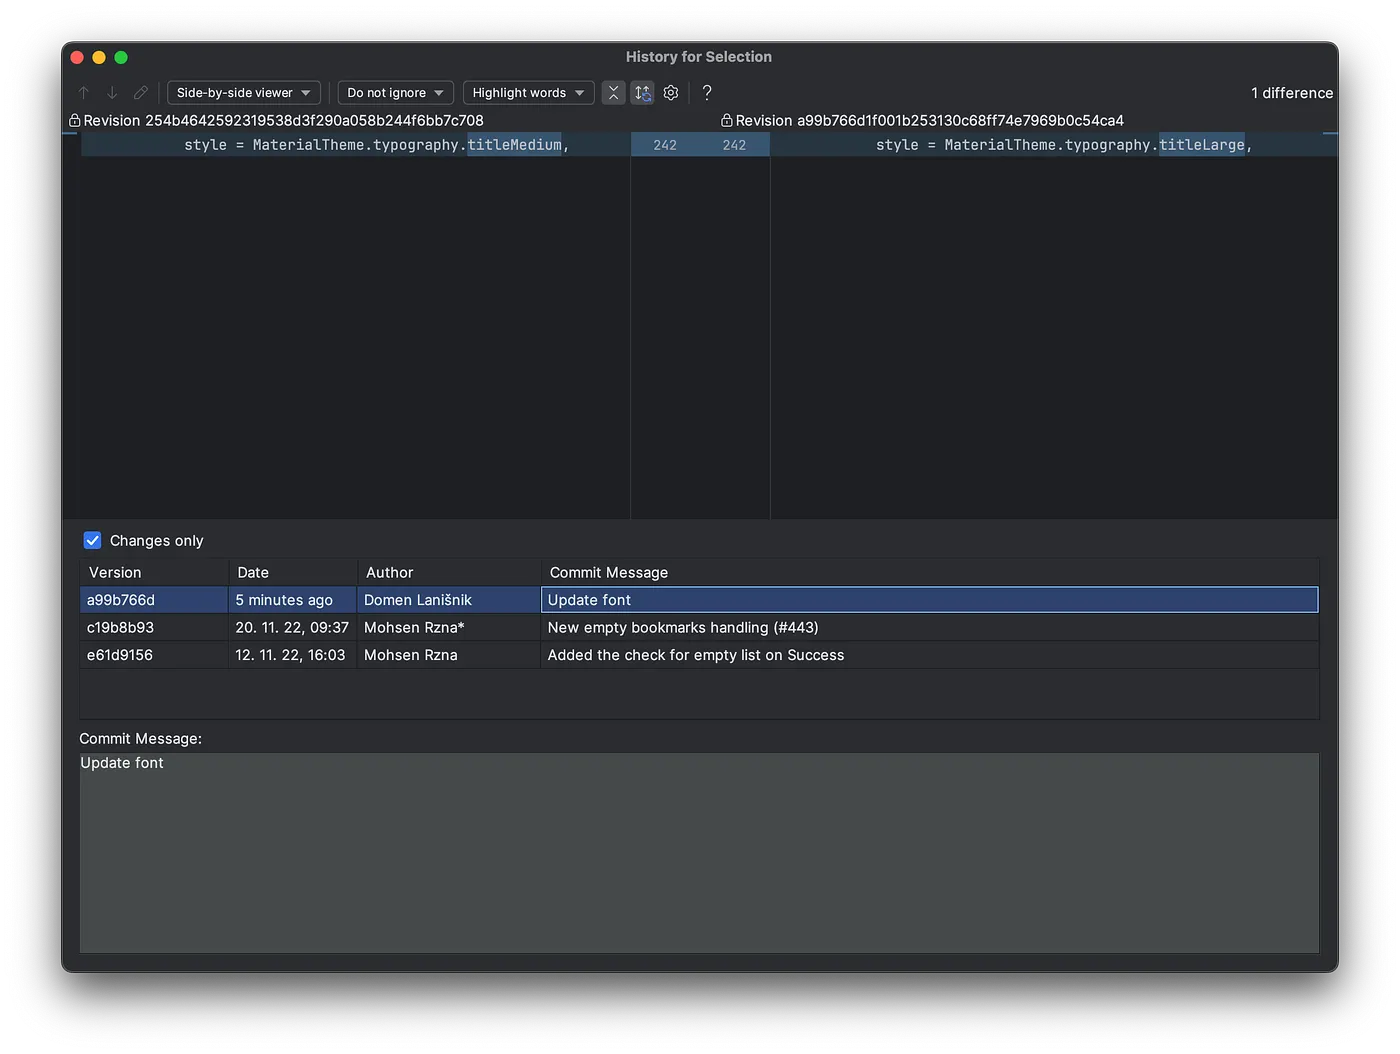Select the e61d9156 revision row

[120, 655]
